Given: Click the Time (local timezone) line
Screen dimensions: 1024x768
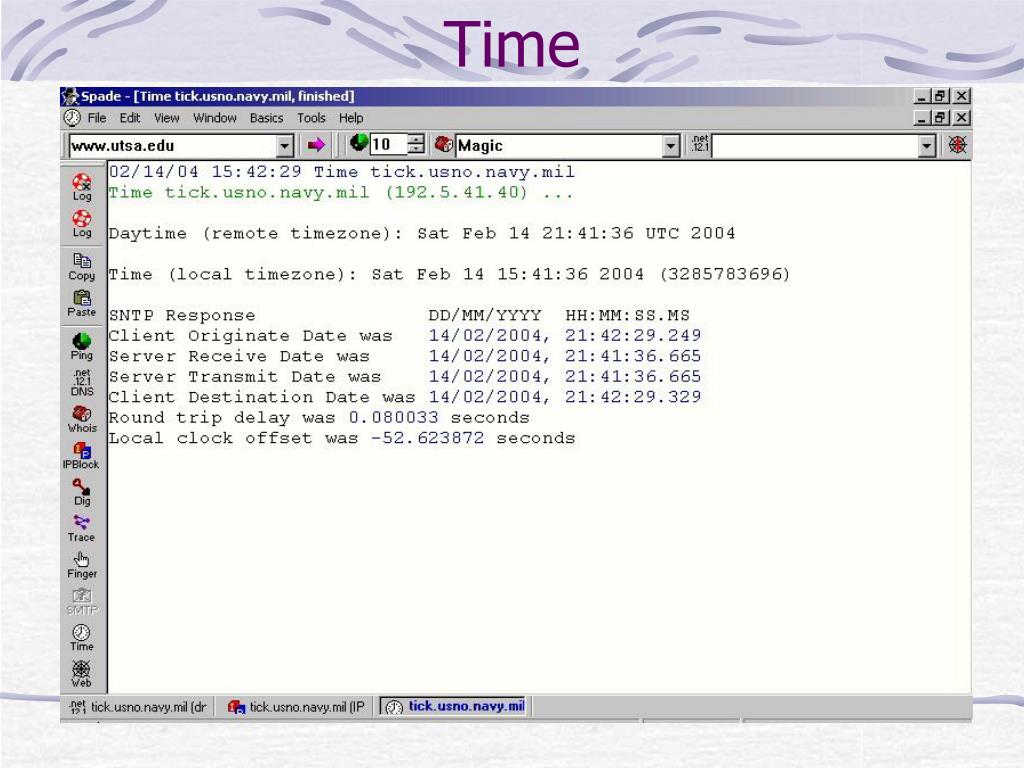Looking at the screenshot, I should [449, 274].
